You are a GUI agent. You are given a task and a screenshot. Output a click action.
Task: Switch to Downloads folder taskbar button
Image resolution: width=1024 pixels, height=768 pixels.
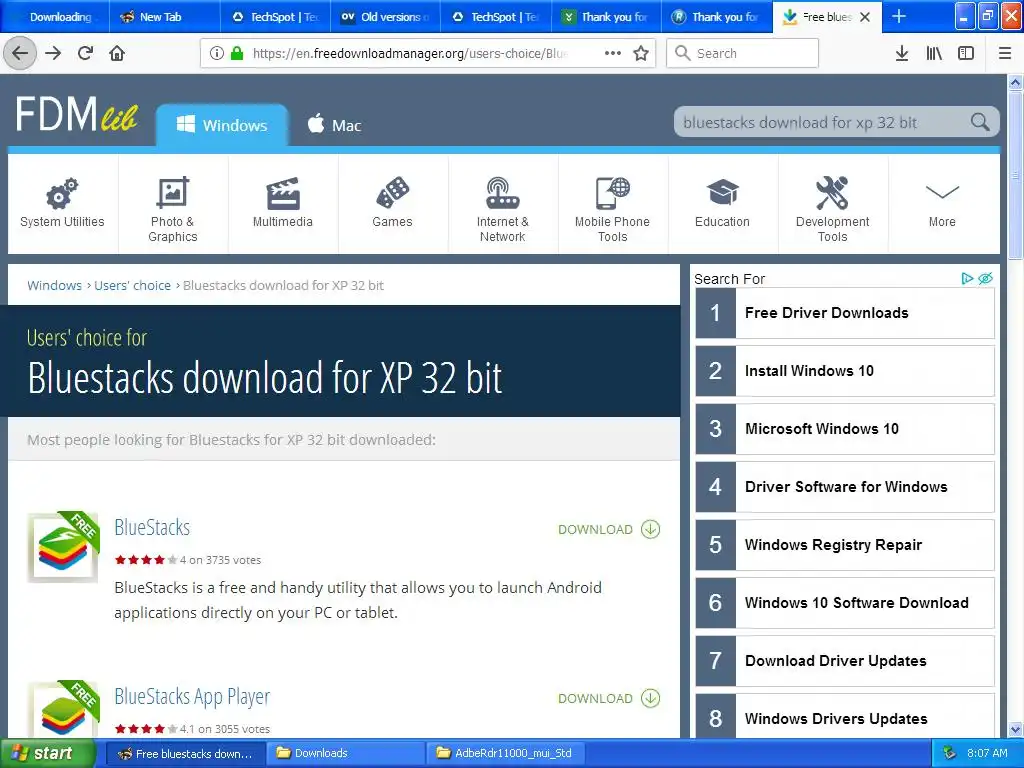point(347,753)
